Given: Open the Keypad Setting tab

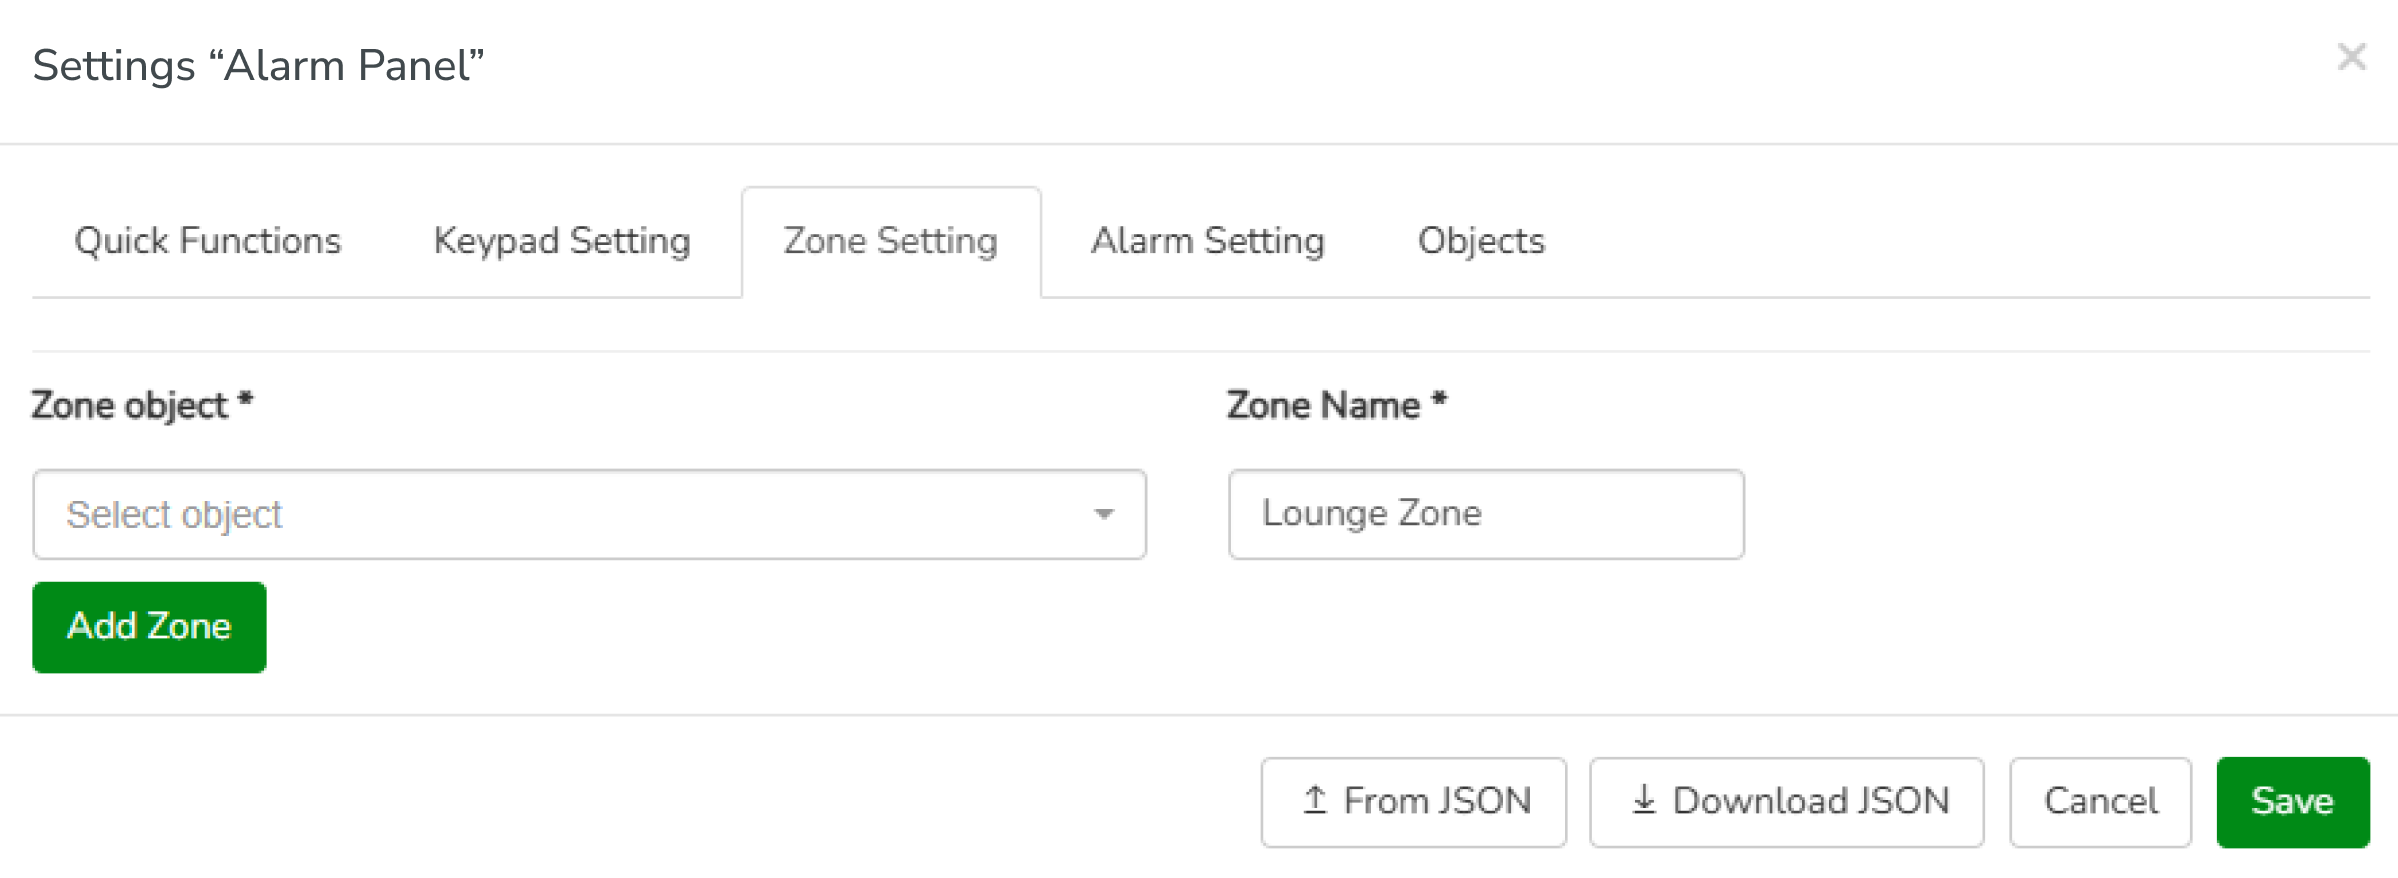Looking at the screenshot, I should tap(562, 241).
